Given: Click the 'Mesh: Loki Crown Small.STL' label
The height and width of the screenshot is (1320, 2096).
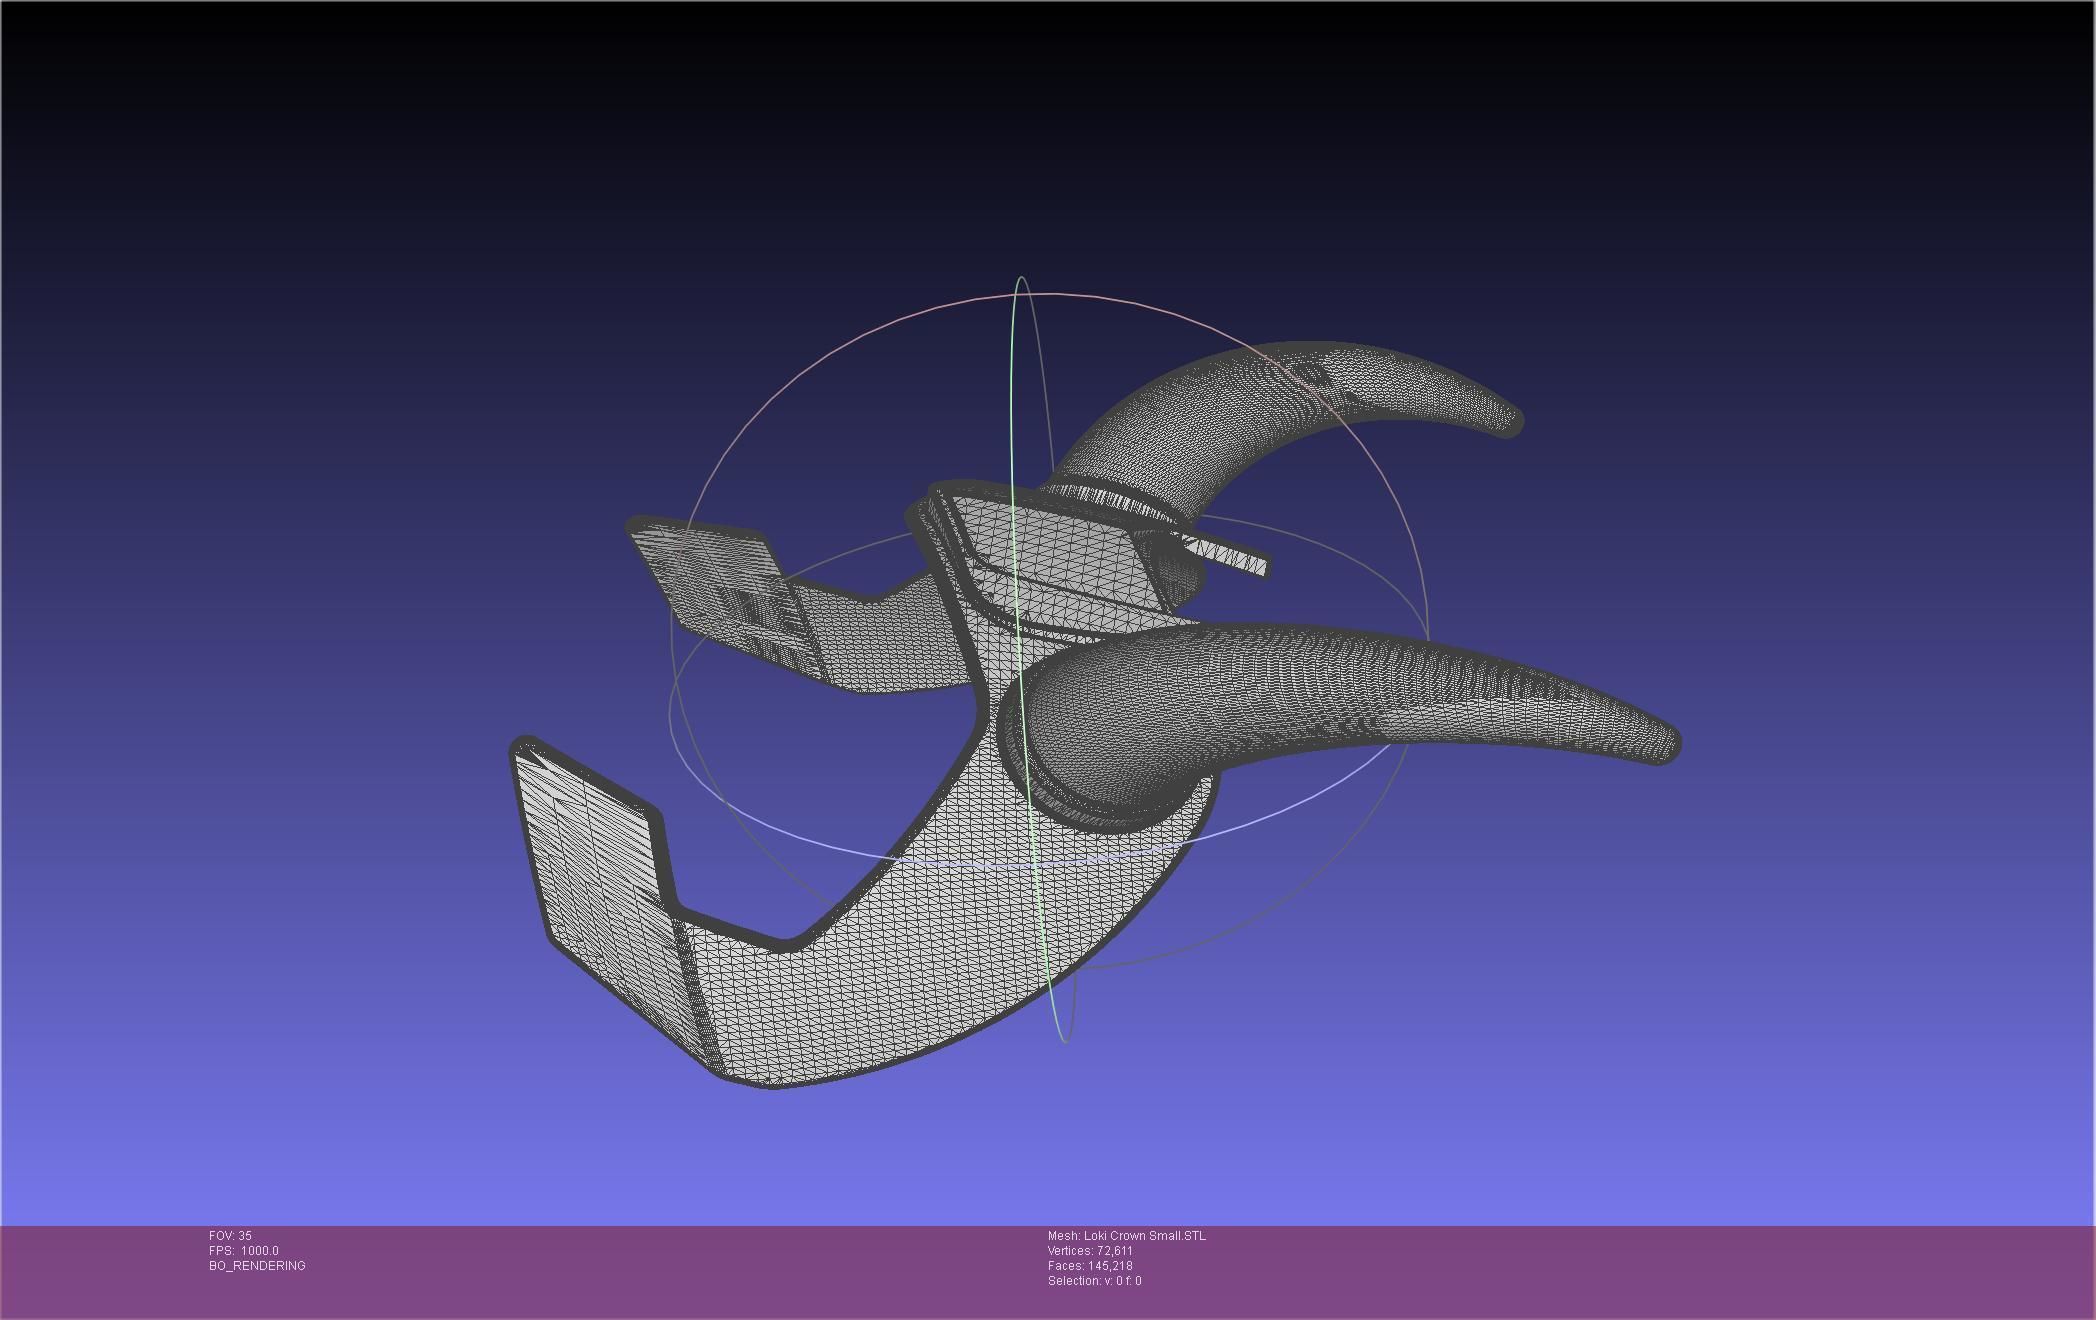Looking at the screenshot, I should tap(1127, 1236).
